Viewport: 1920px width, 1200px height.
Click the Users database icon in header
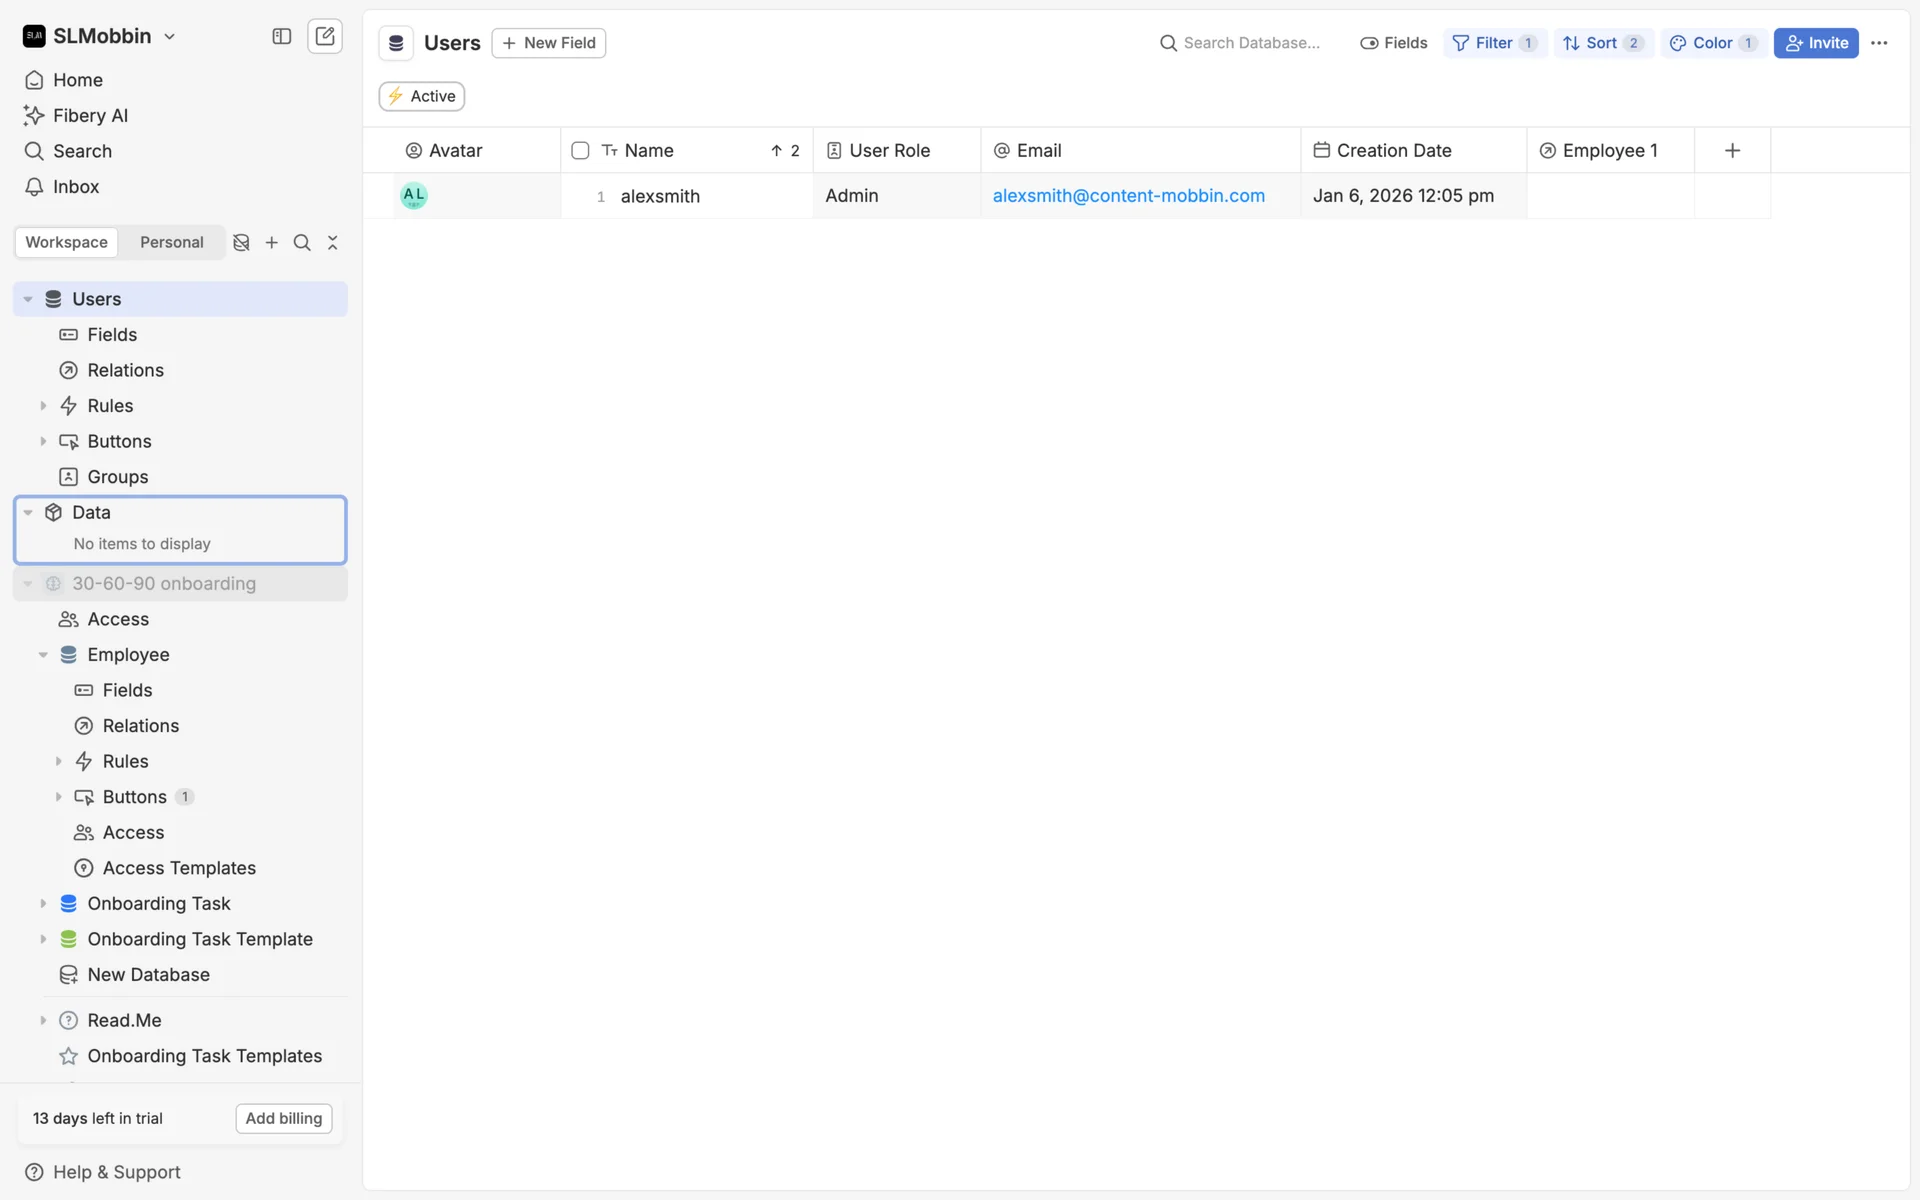point(396,43)
